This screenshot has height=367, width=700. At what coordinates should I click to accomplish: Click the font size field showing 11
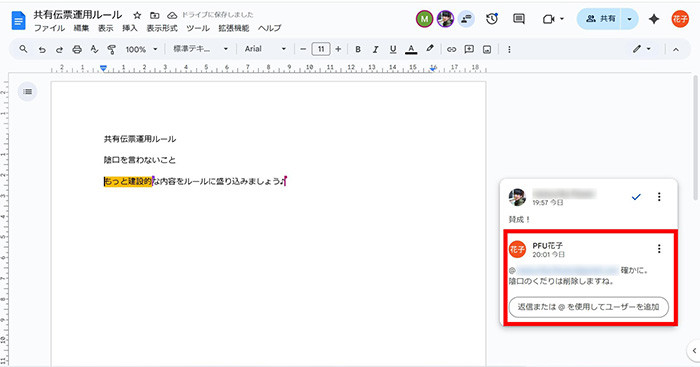pyautogui.click(x=321, y=49)
